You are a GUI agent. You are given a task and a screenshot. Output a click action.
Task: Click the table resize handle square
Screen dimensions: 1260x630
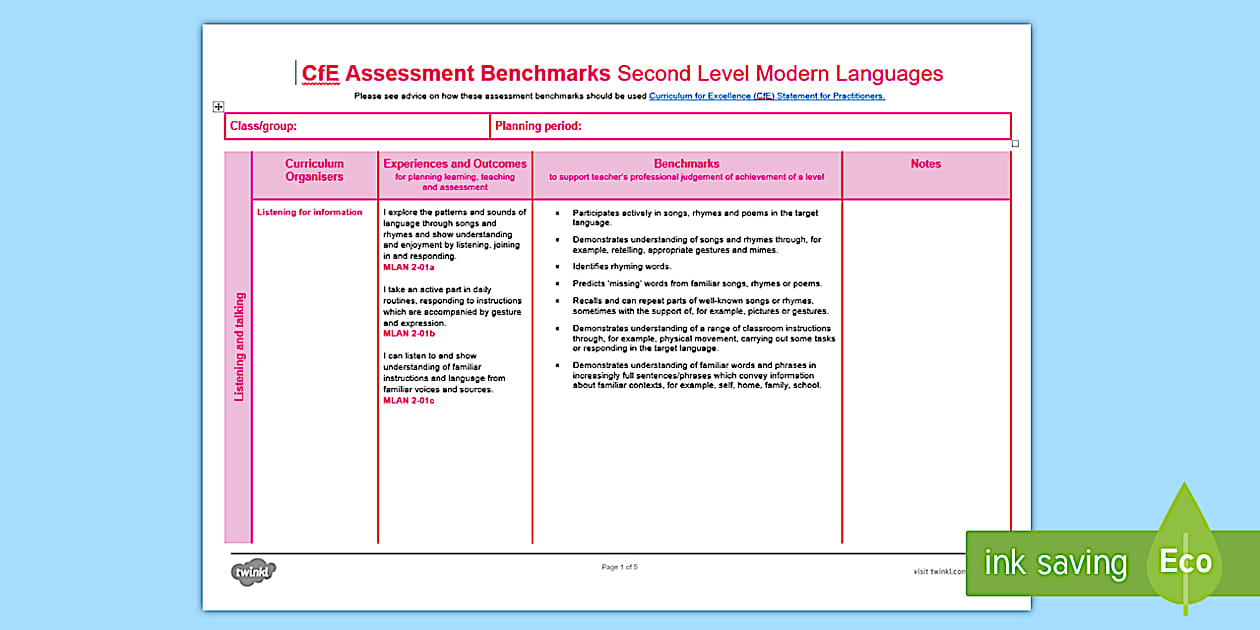1015,143
